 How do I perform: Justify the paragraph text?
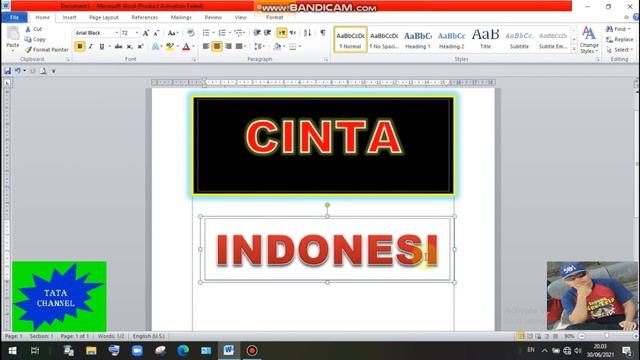click(239, 47)
